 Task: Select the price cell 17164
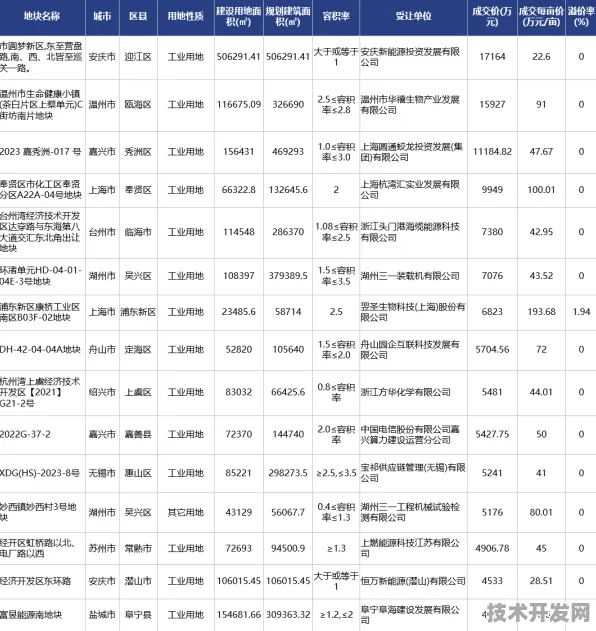point(492,57)
